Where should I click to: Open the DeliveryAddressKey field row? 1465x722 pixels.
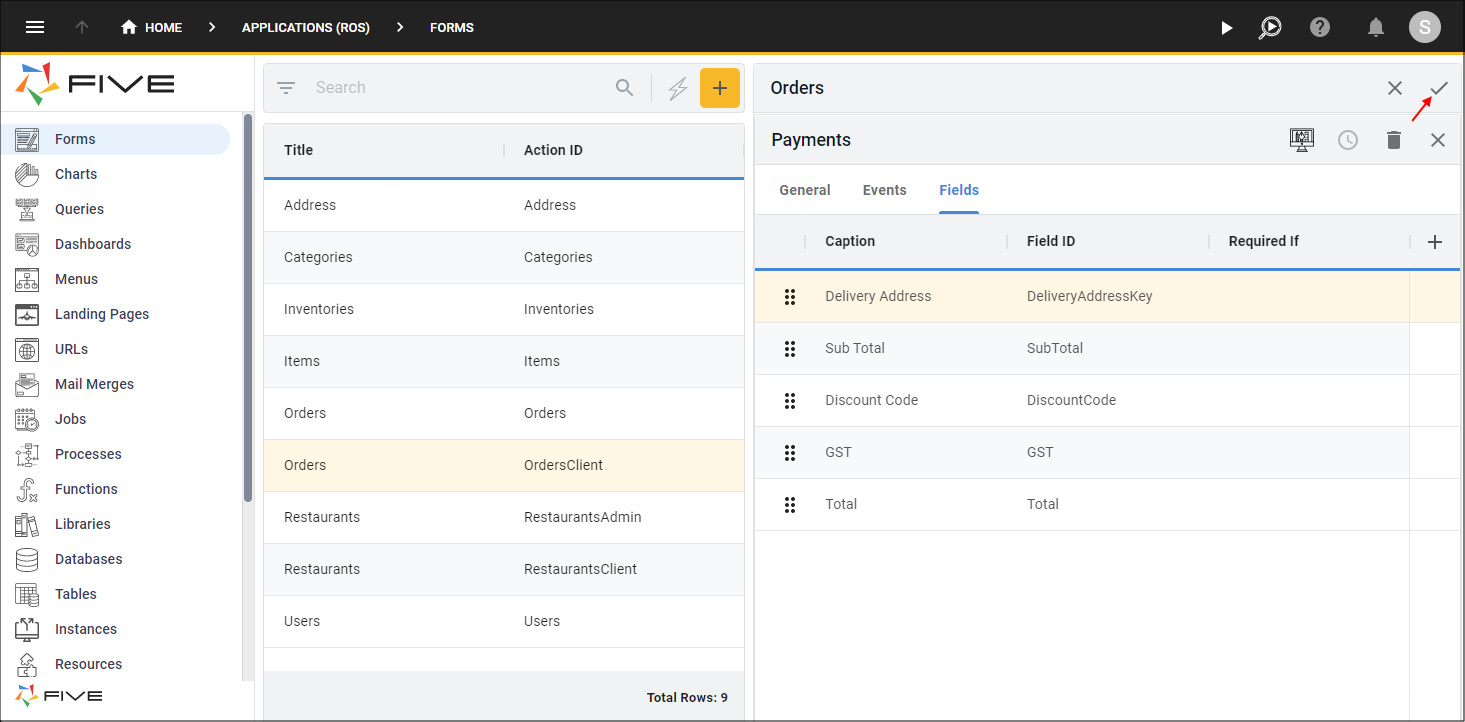(1107, 296)
